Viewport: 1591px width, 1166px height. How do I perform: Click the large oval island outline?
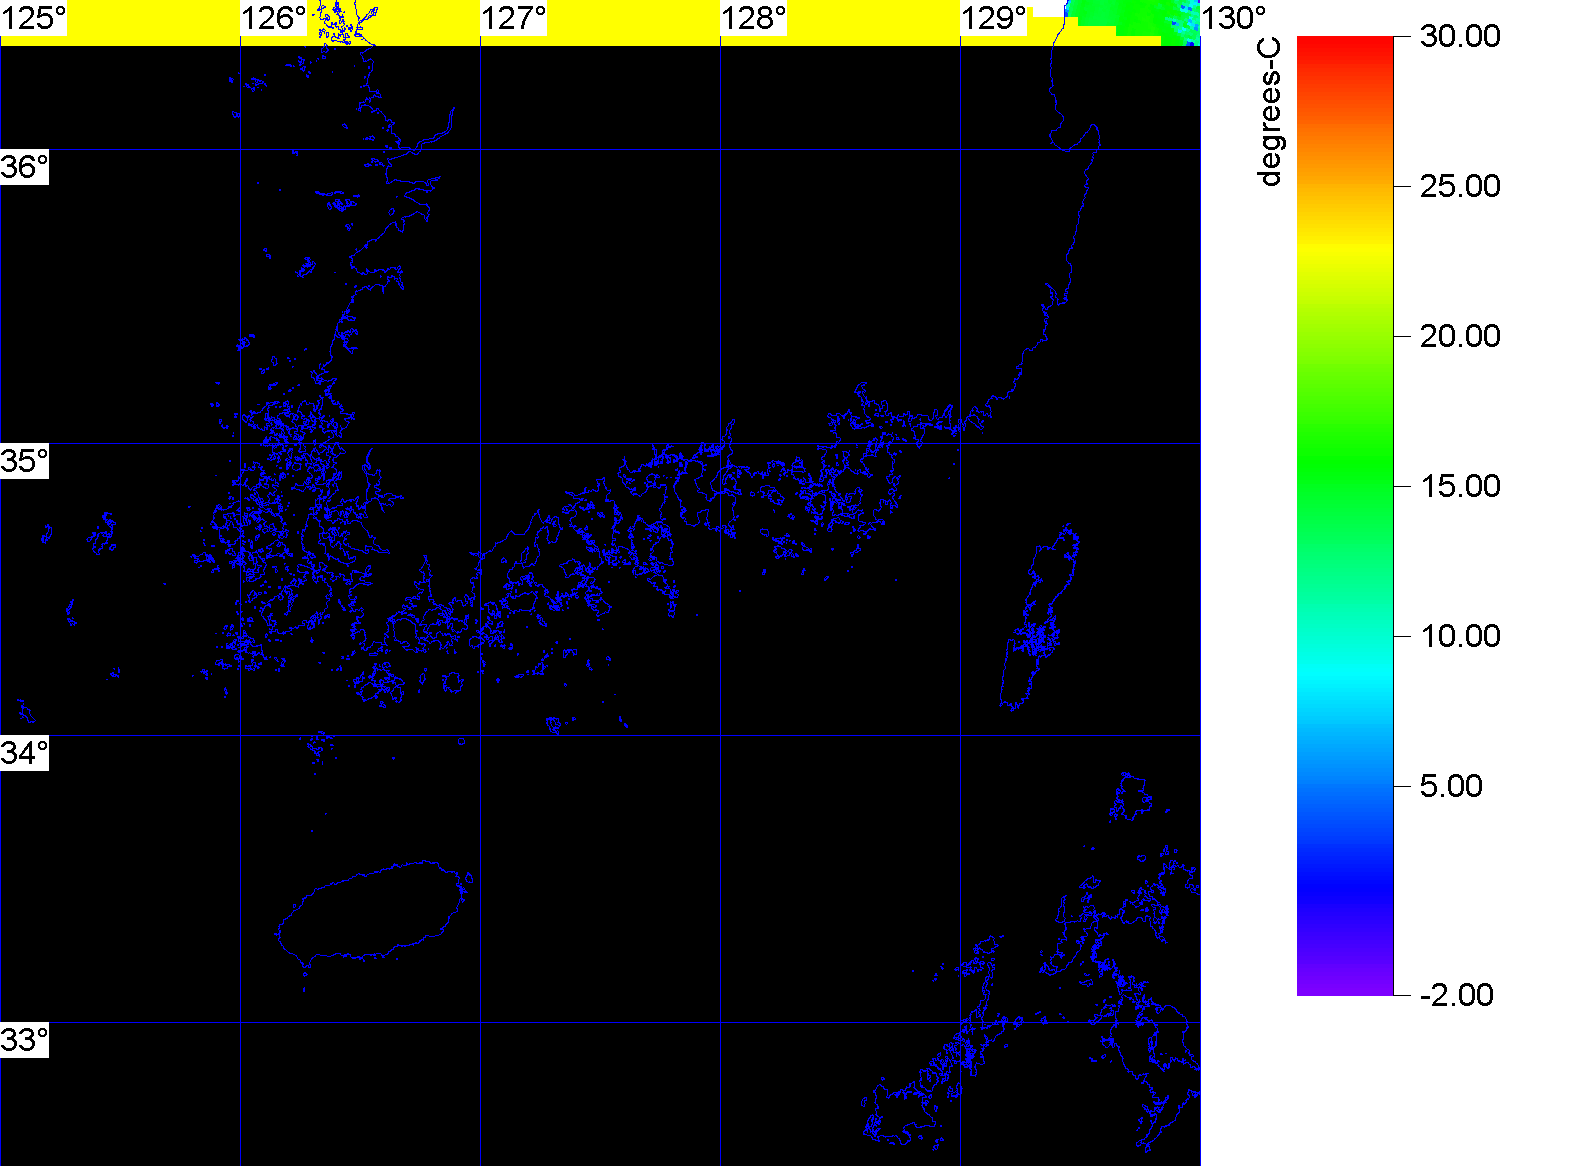373,912
